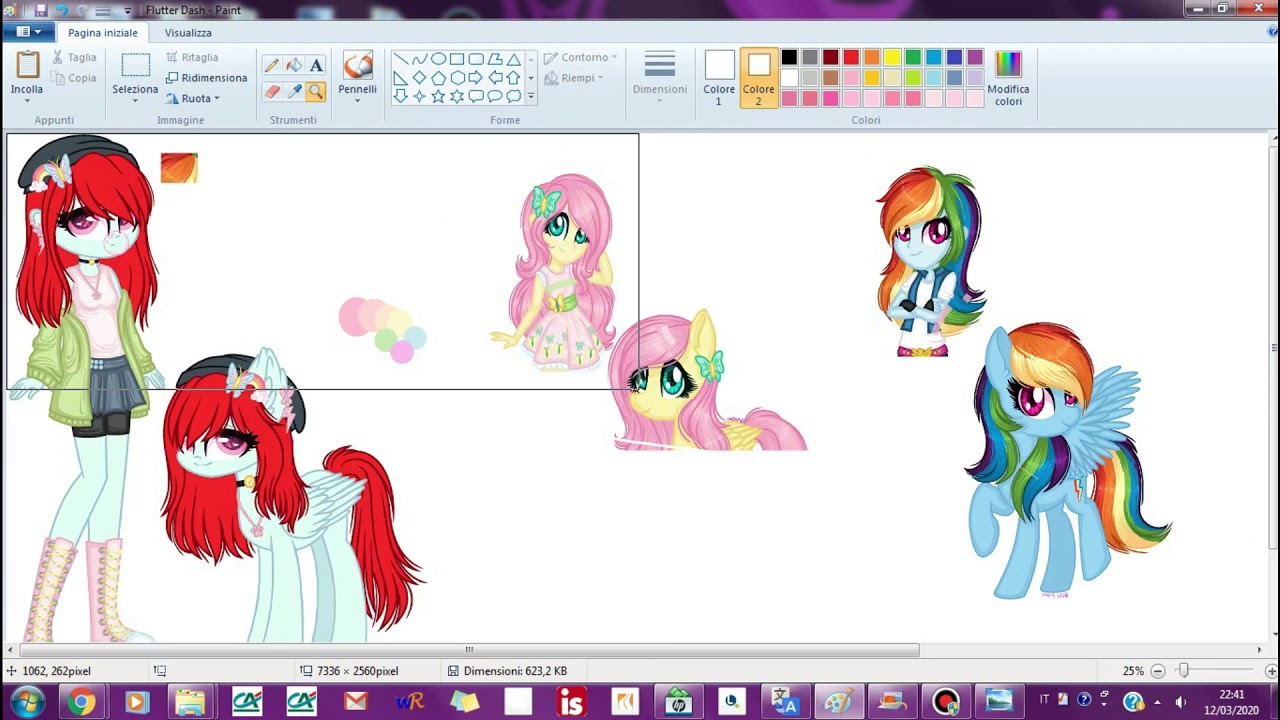Choose the hexagon shape

pos(457,78)
